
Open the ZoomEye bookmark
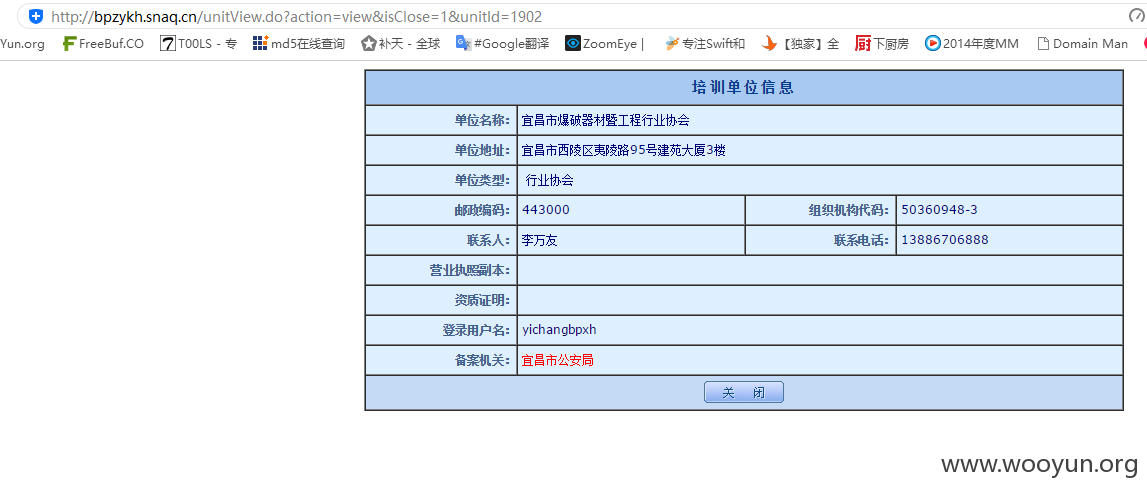604,44
